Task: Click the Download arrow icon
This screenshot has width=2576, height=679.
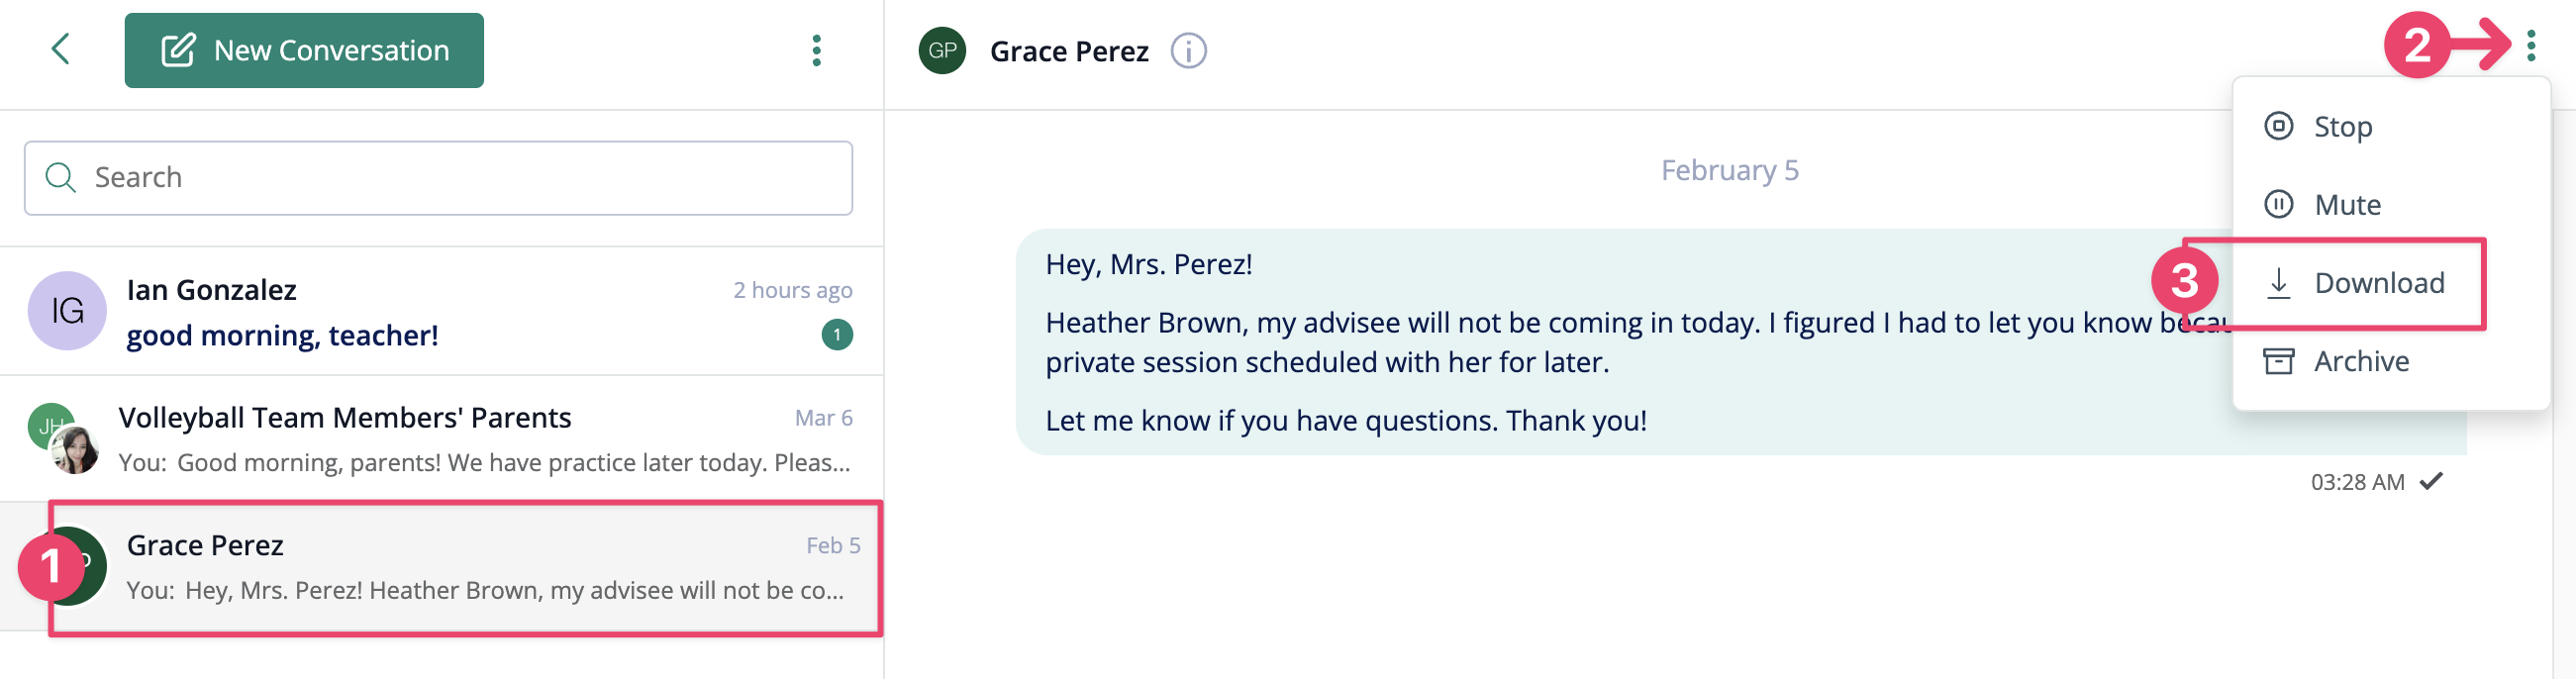Action: click(x=2278, y=283)
